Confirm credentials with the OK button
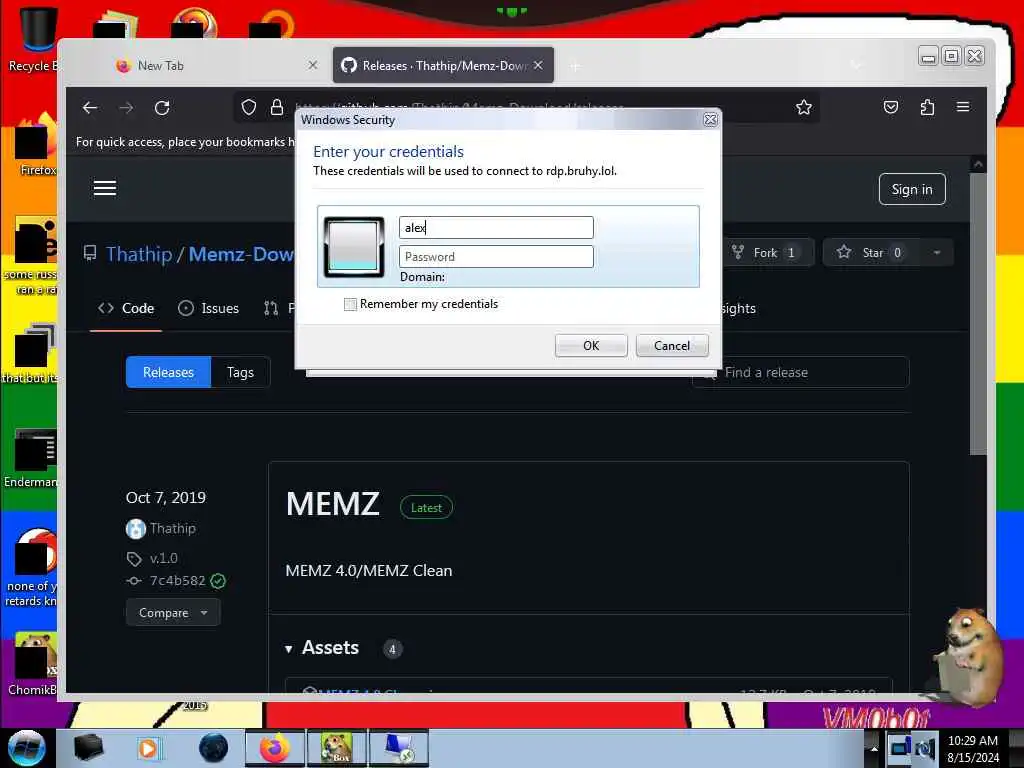1024x768 pixels. pos(591,345)
